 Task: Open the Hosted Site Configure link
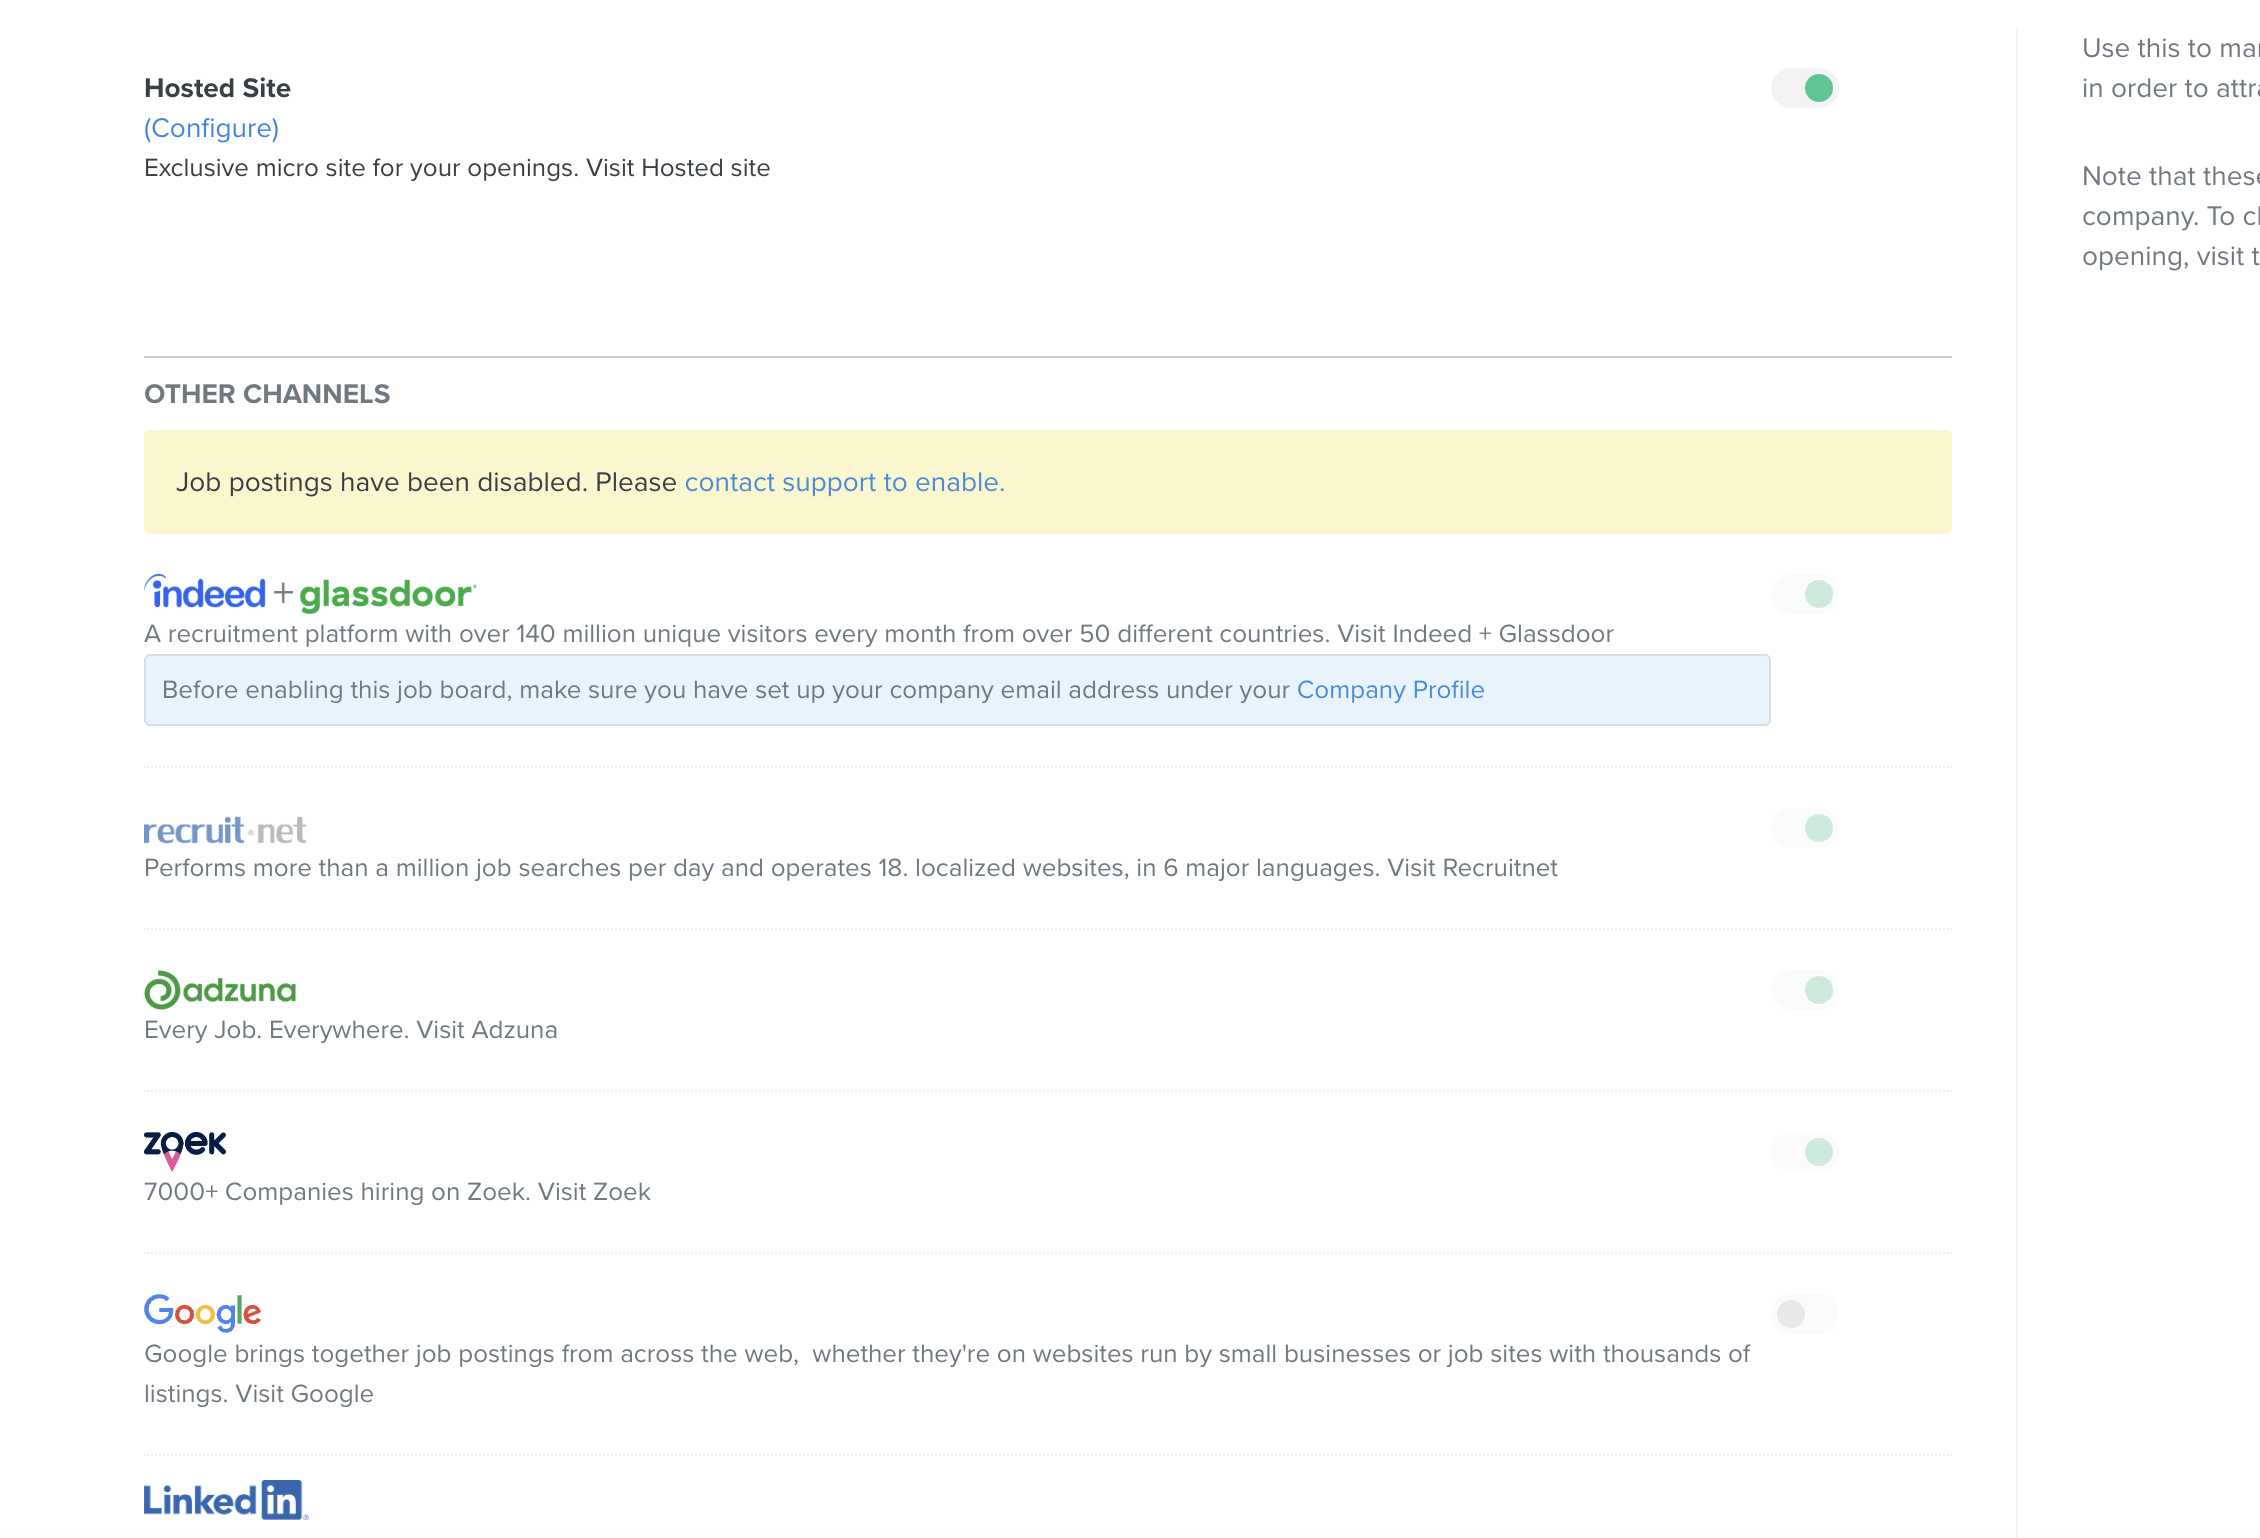(211, 128)
